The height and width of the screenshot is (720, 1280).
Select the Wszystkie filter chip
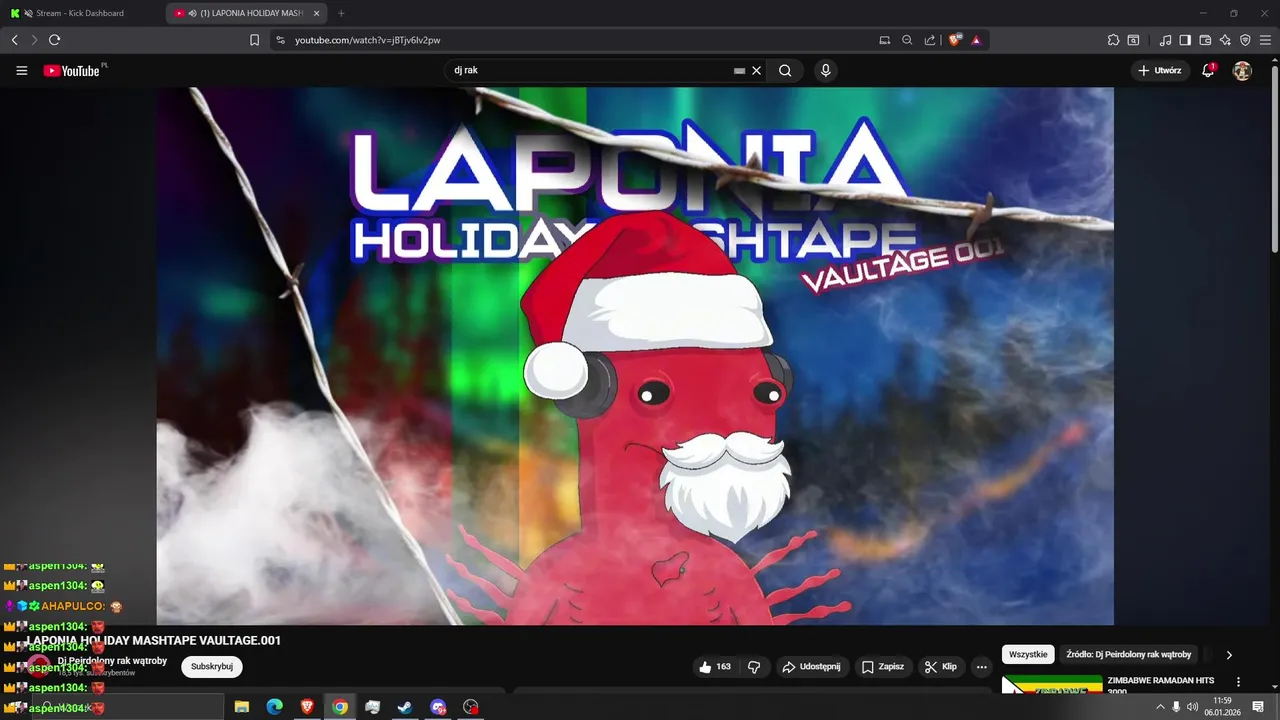1028,655
